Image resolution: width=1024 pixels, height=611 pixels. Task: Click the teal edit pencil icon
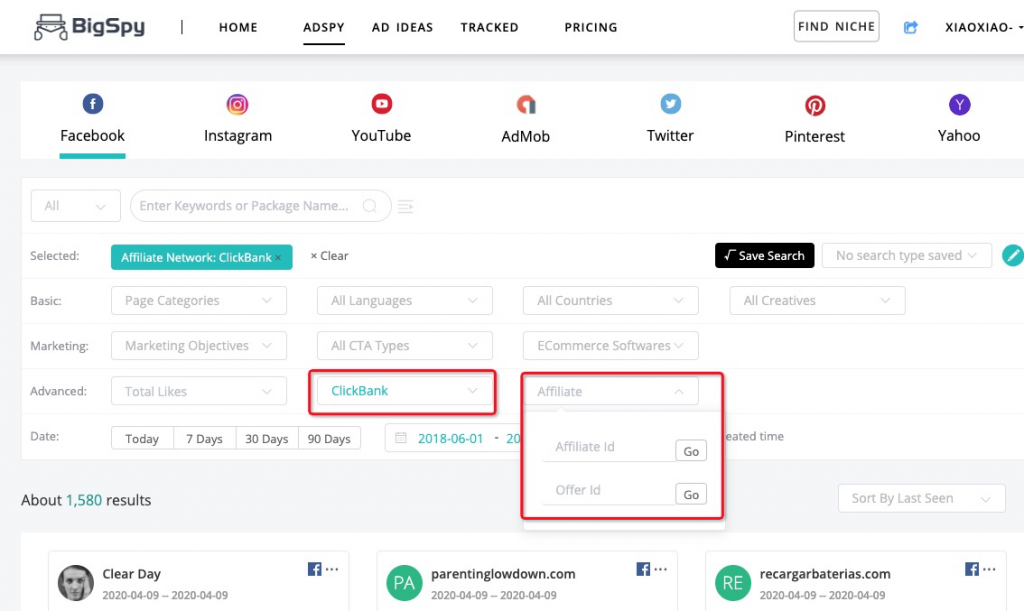tap(1013, 255)
